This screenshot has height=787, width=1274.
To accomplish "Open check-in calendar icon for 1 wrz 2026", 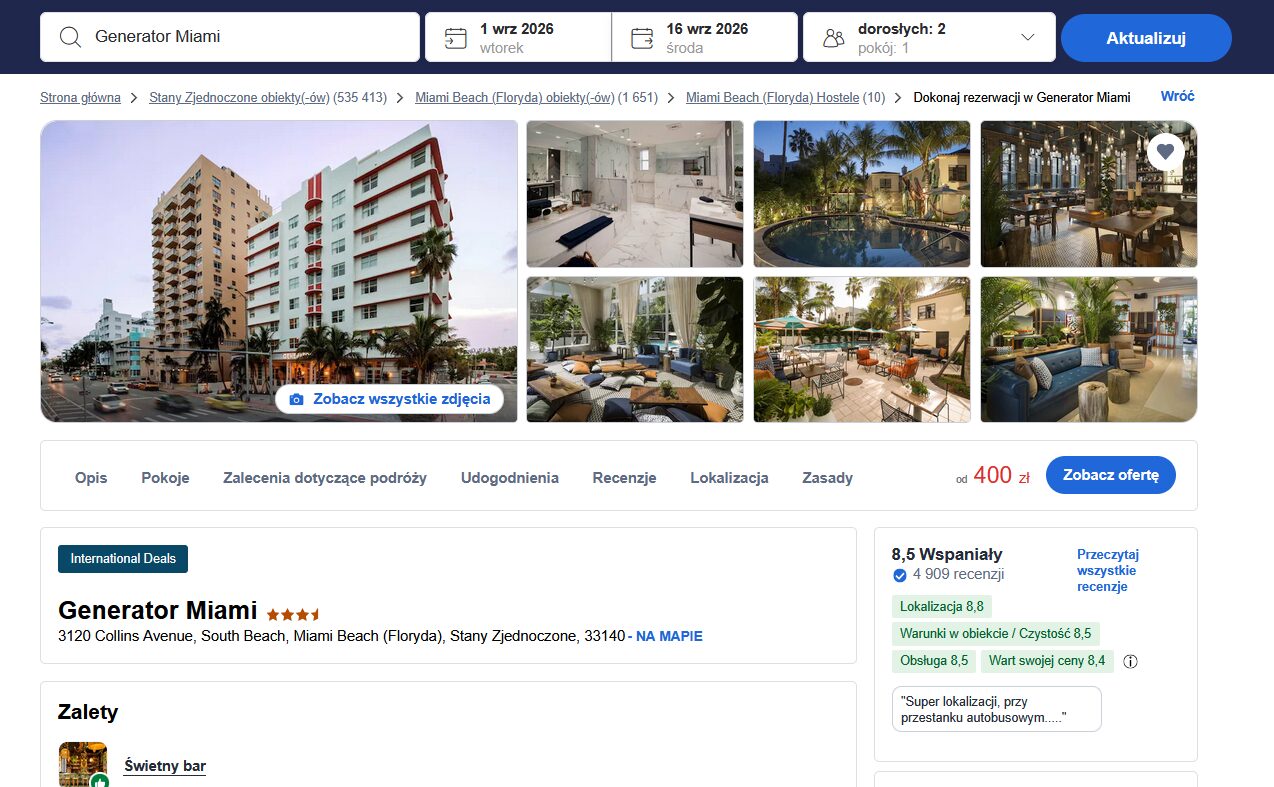I will click(456, 38).
